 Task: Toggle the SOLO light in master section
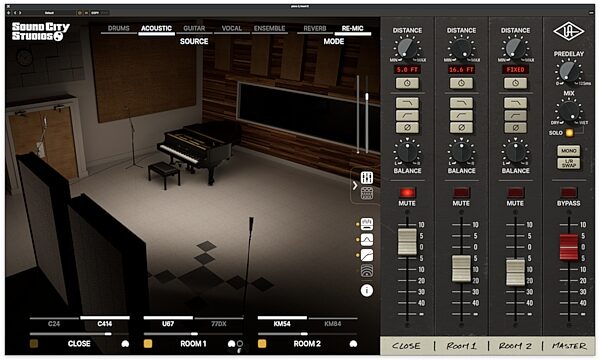tap(569, 133)
